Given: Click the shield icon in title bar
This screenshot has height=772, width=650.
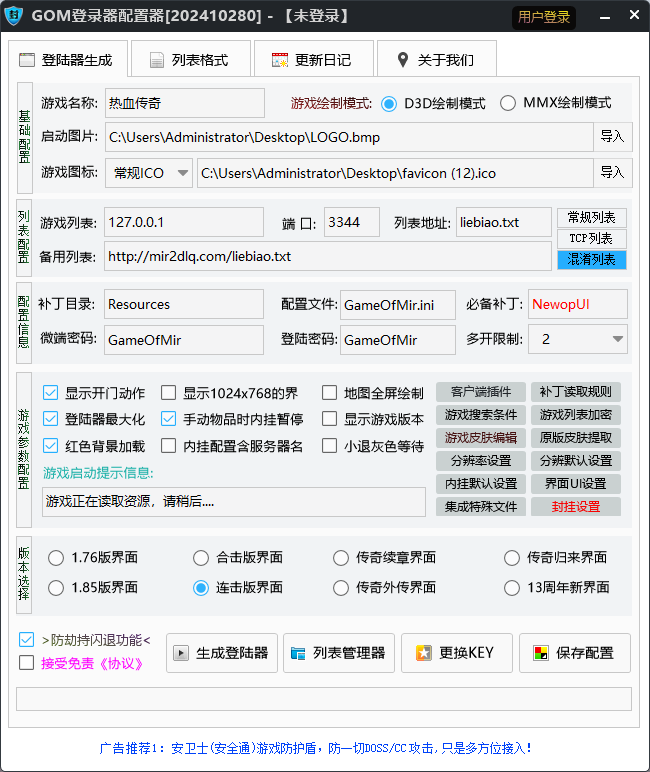Looking at the screenshot, I should click(15, 16).
